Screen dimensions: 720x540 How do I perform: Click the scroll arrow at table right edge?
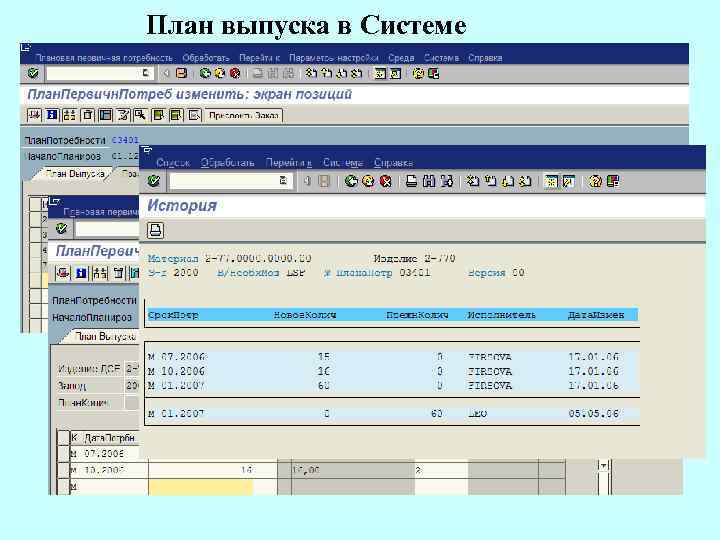[603, 466]
